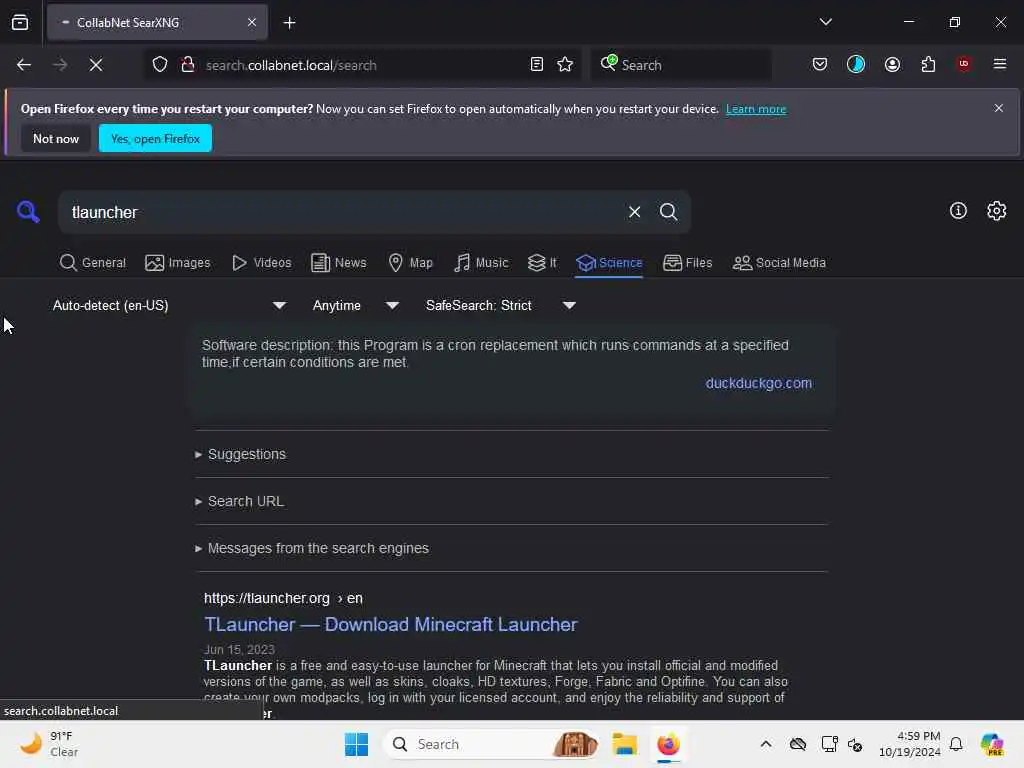Launch Copilot preview icon in taskbar
The image size is (1024, 768).
pyautogui.click(x=992, y=744)
